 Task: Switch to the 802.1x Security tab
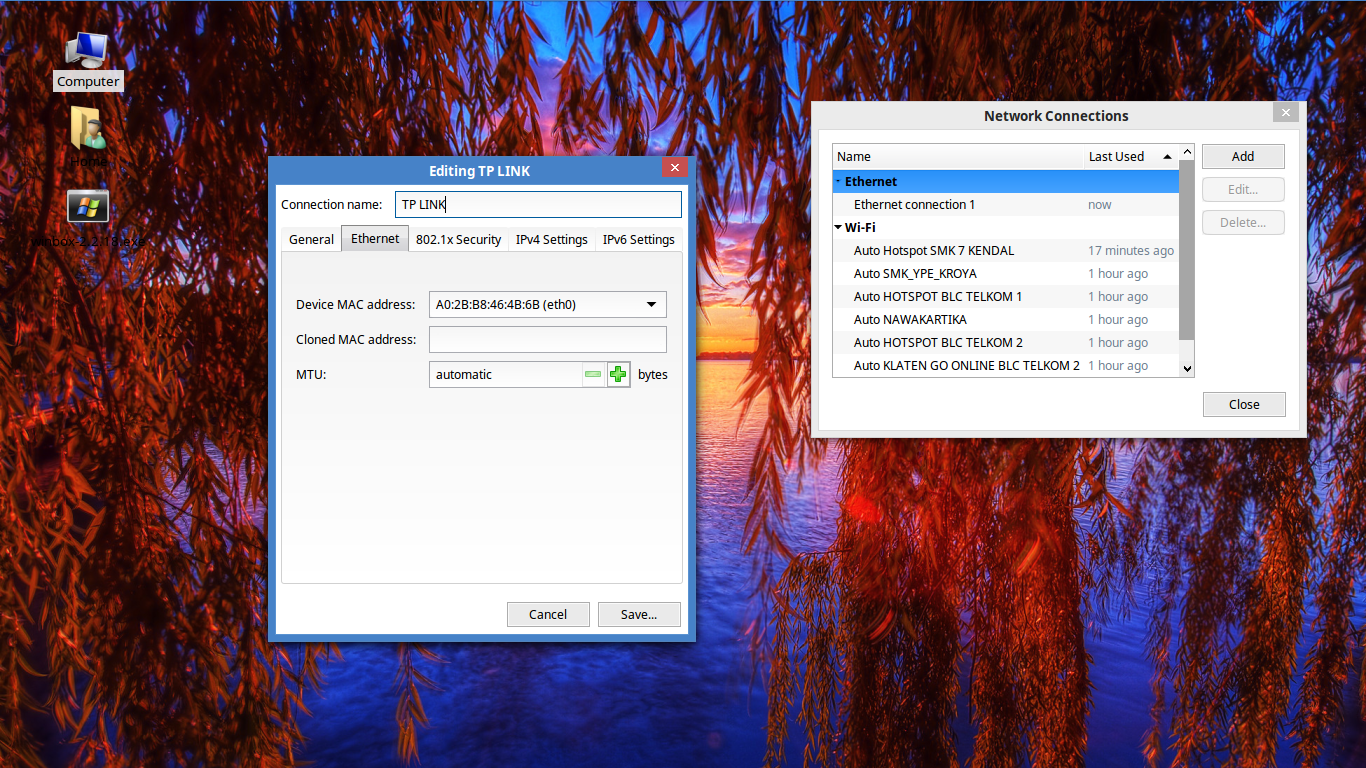pos(459,239)
